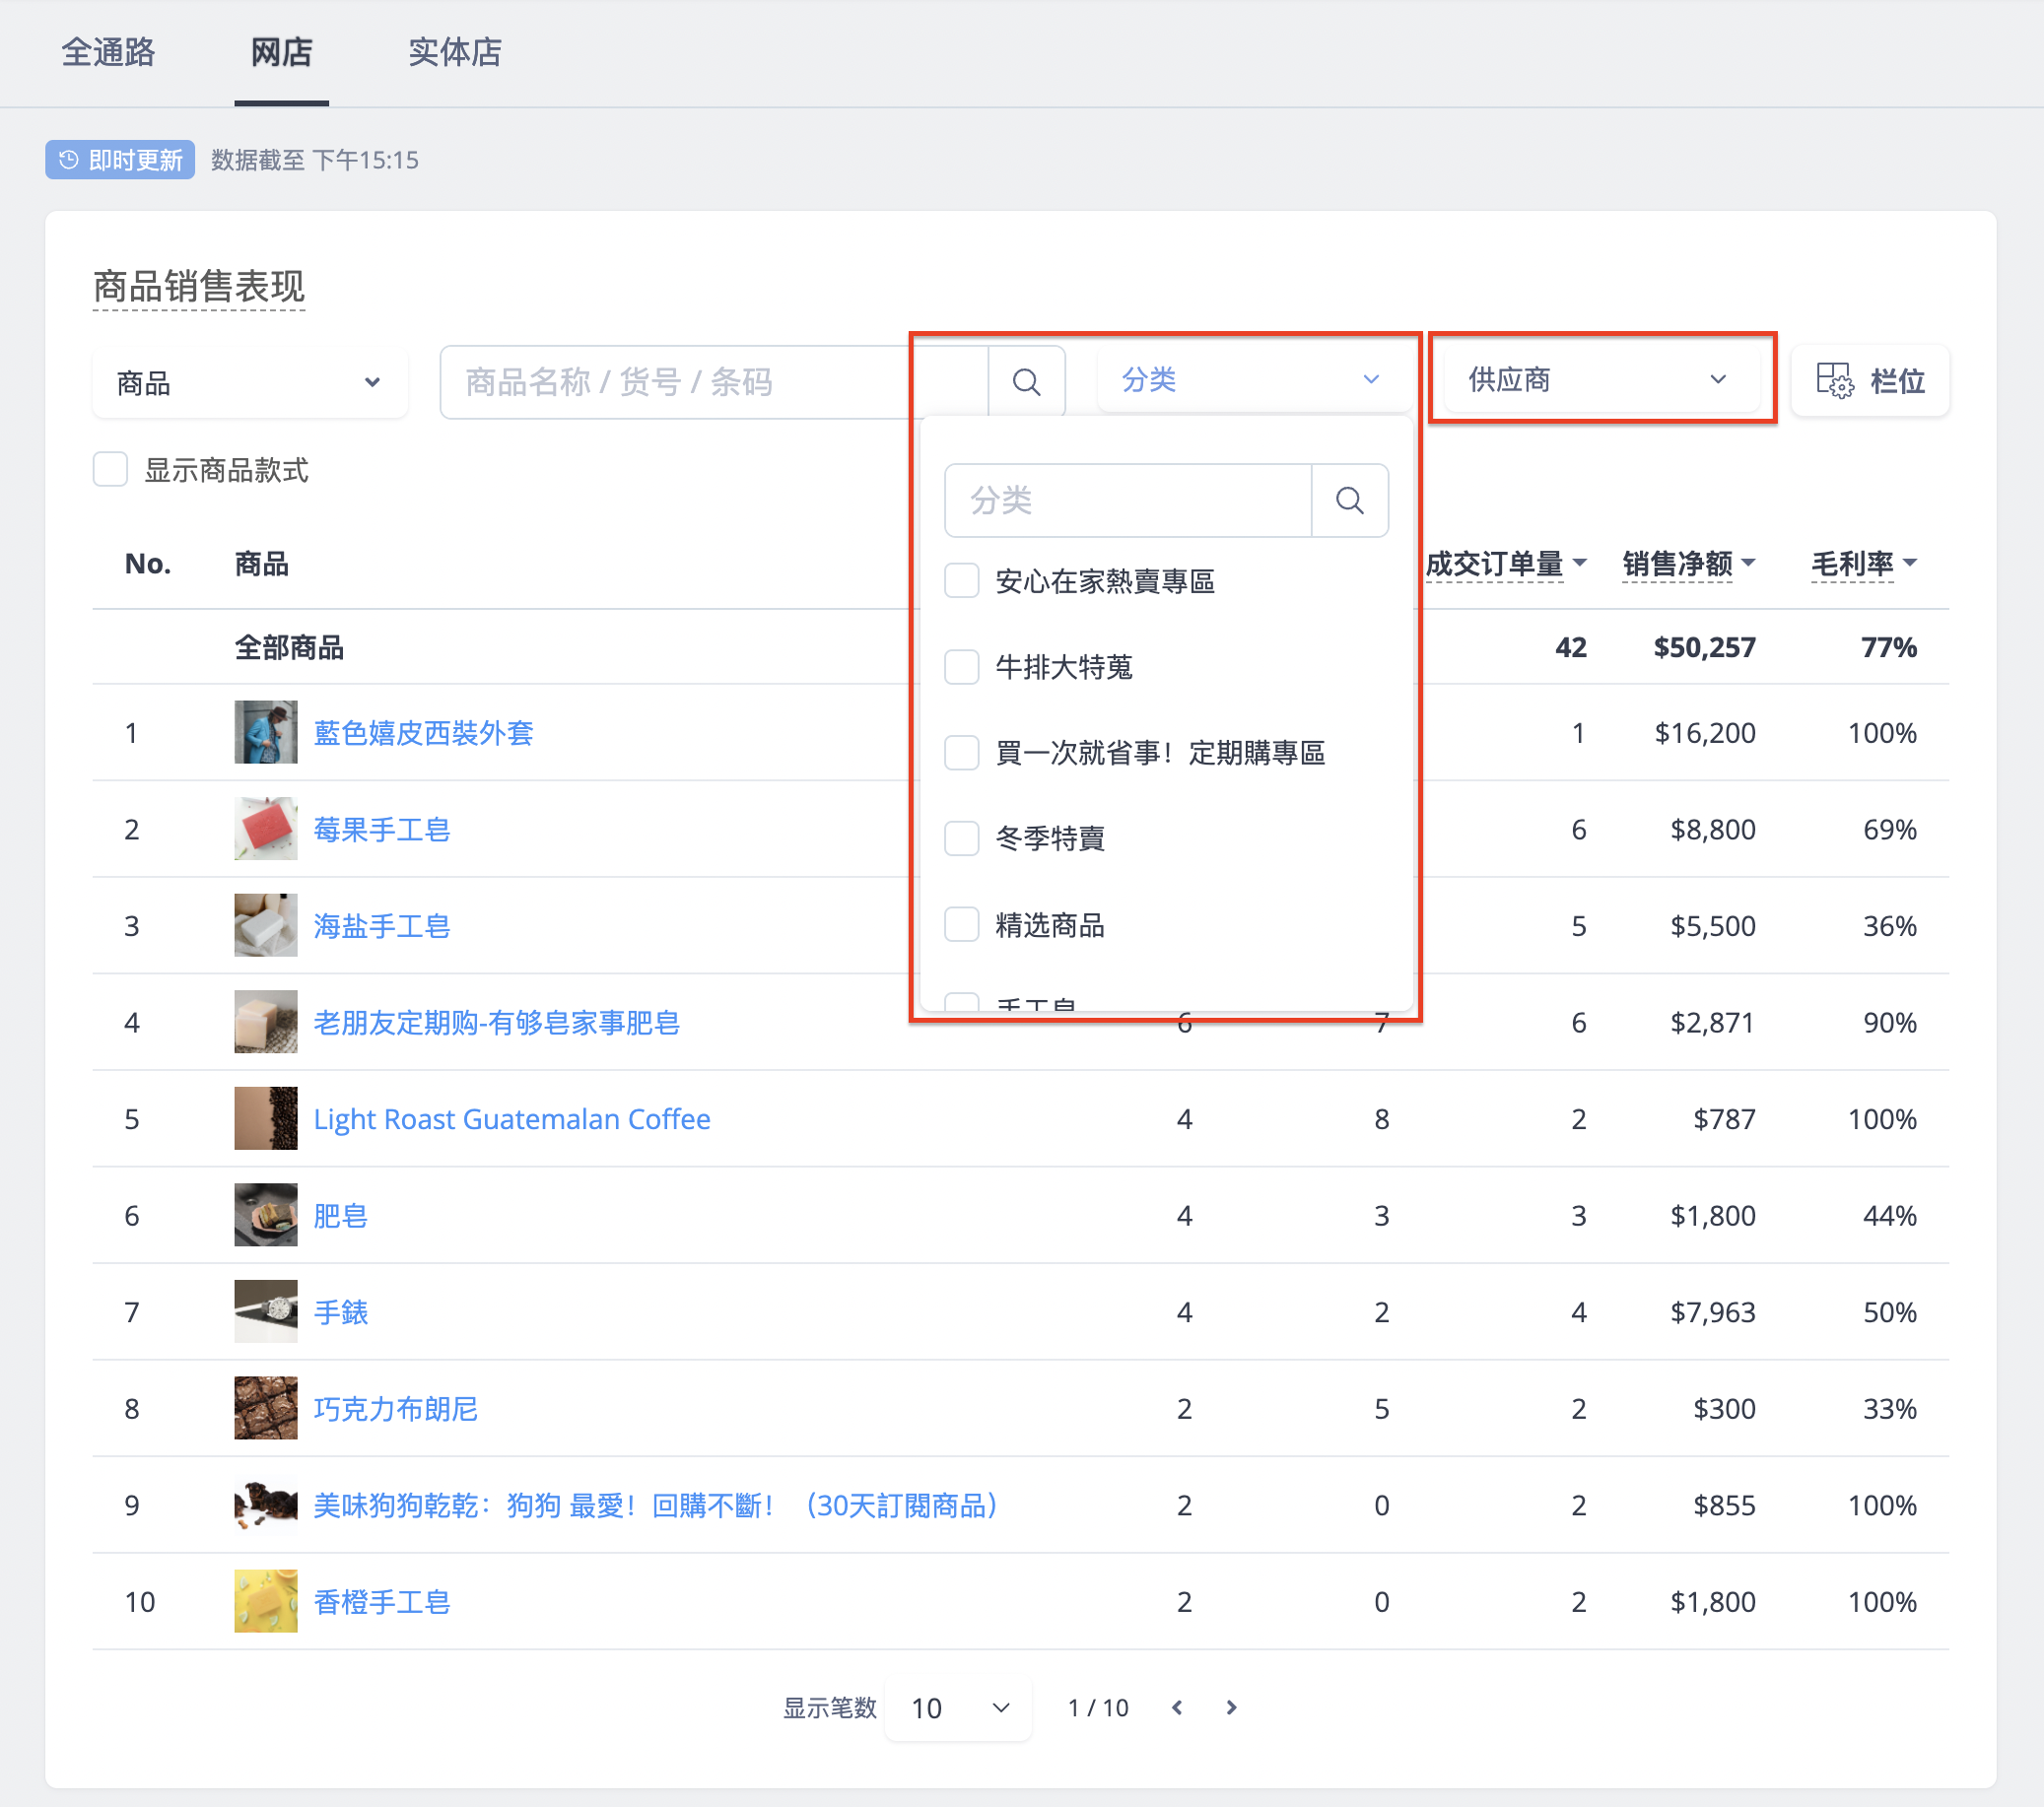Open the 商品 type dropdown
Viewport: 2044px width, 1807px height.
(250, 382)
